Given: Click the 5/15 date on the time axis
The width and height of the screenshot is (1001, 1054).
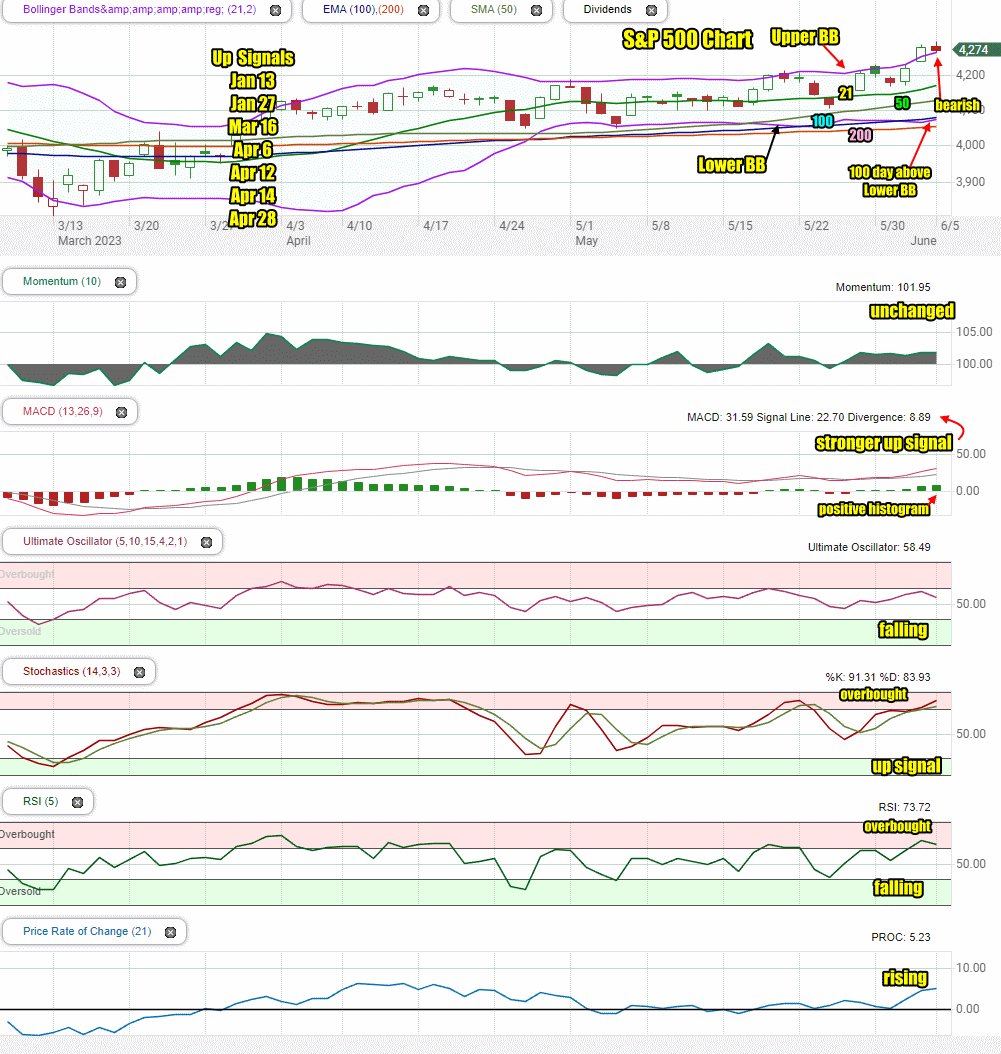Looking at the screenshot, I should coord(740,226).
